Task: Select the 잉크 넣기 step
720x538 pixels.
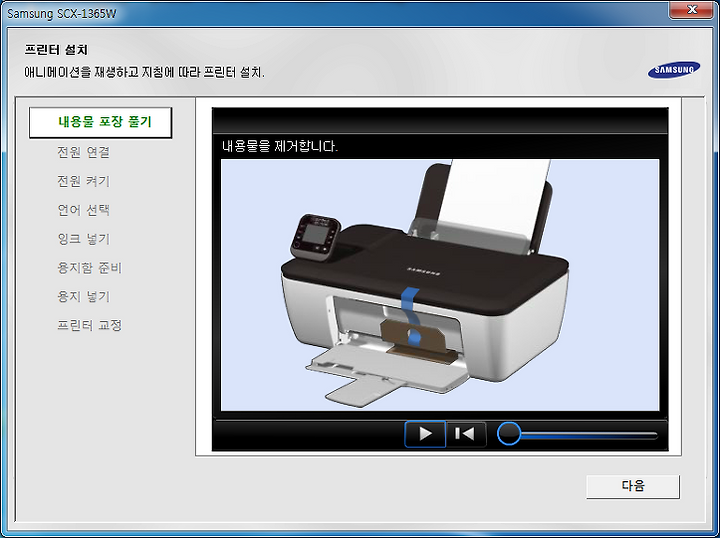Action: point(84,239)
